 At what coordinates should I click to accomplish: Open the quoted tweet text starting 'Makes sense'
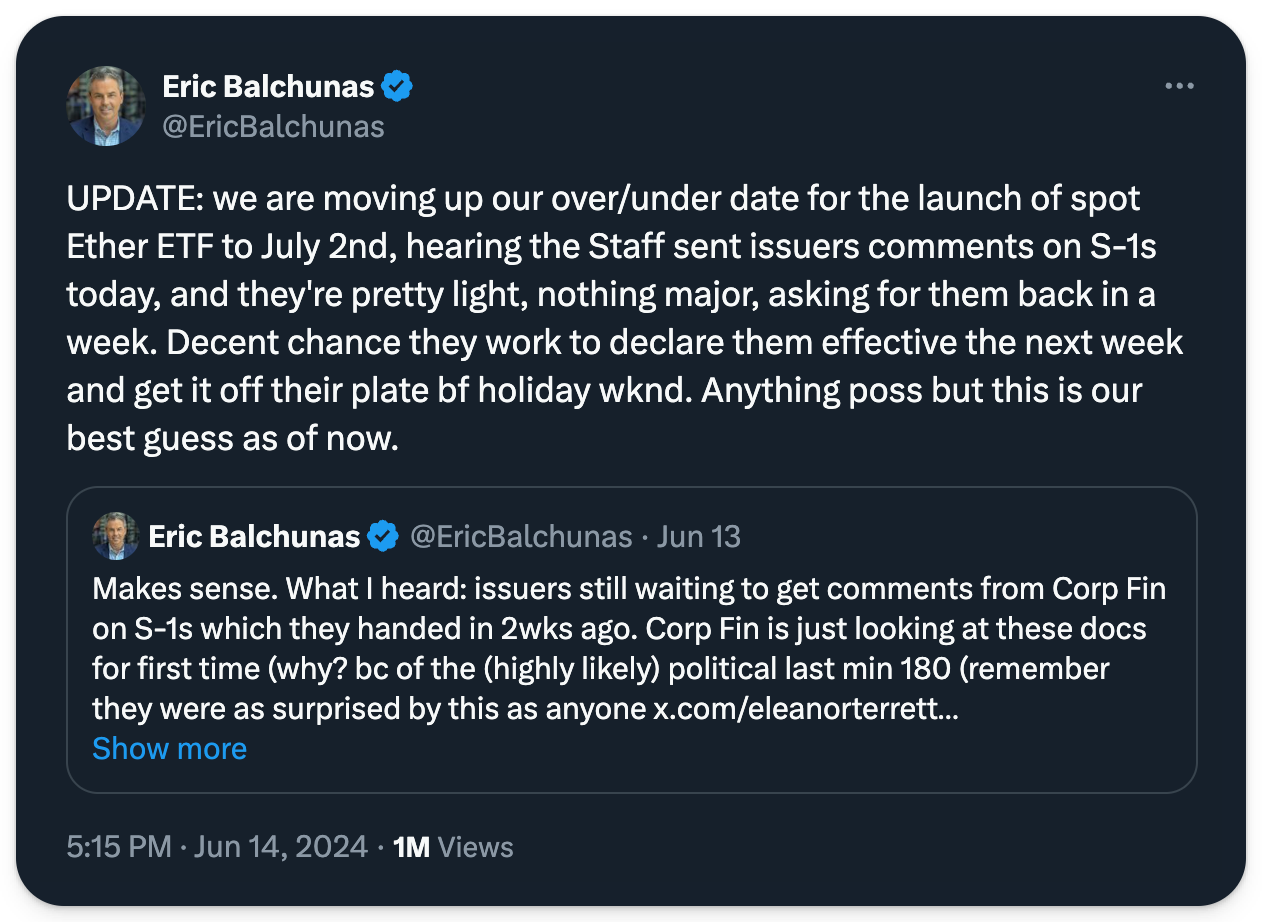click(185, 588)
